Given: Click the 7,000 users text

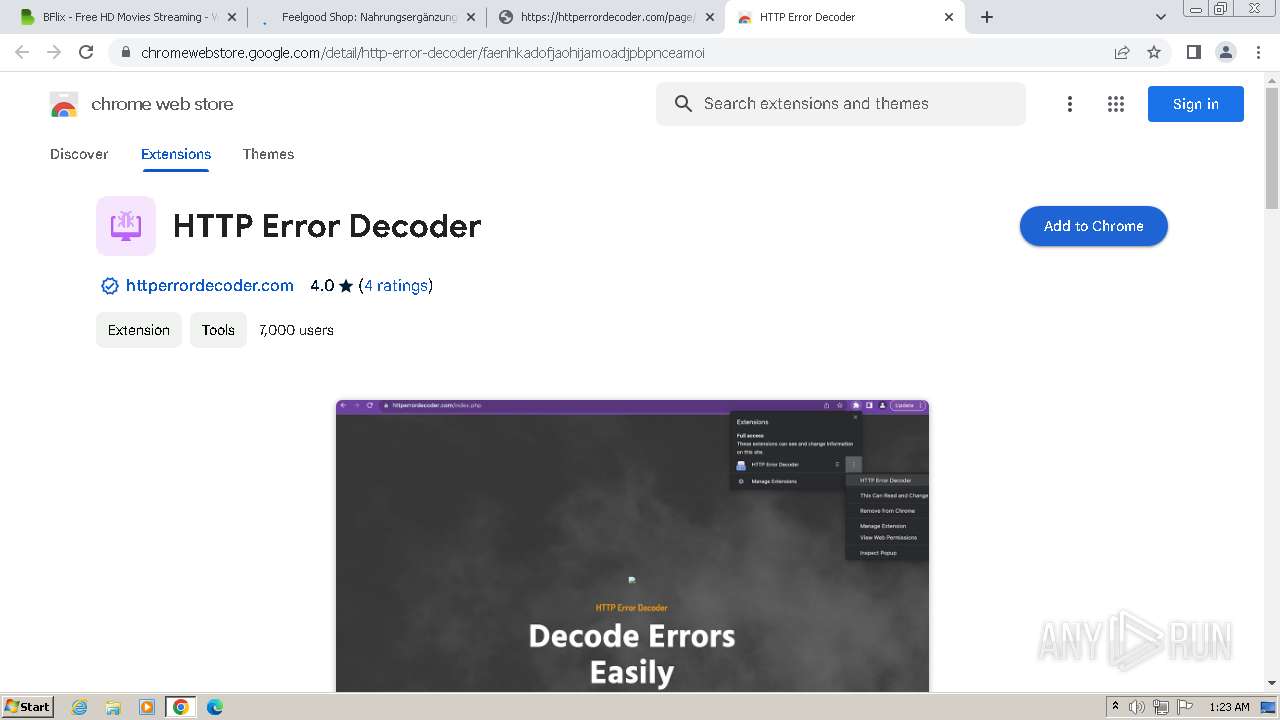Looking at the screenshot, I should 296,330.
